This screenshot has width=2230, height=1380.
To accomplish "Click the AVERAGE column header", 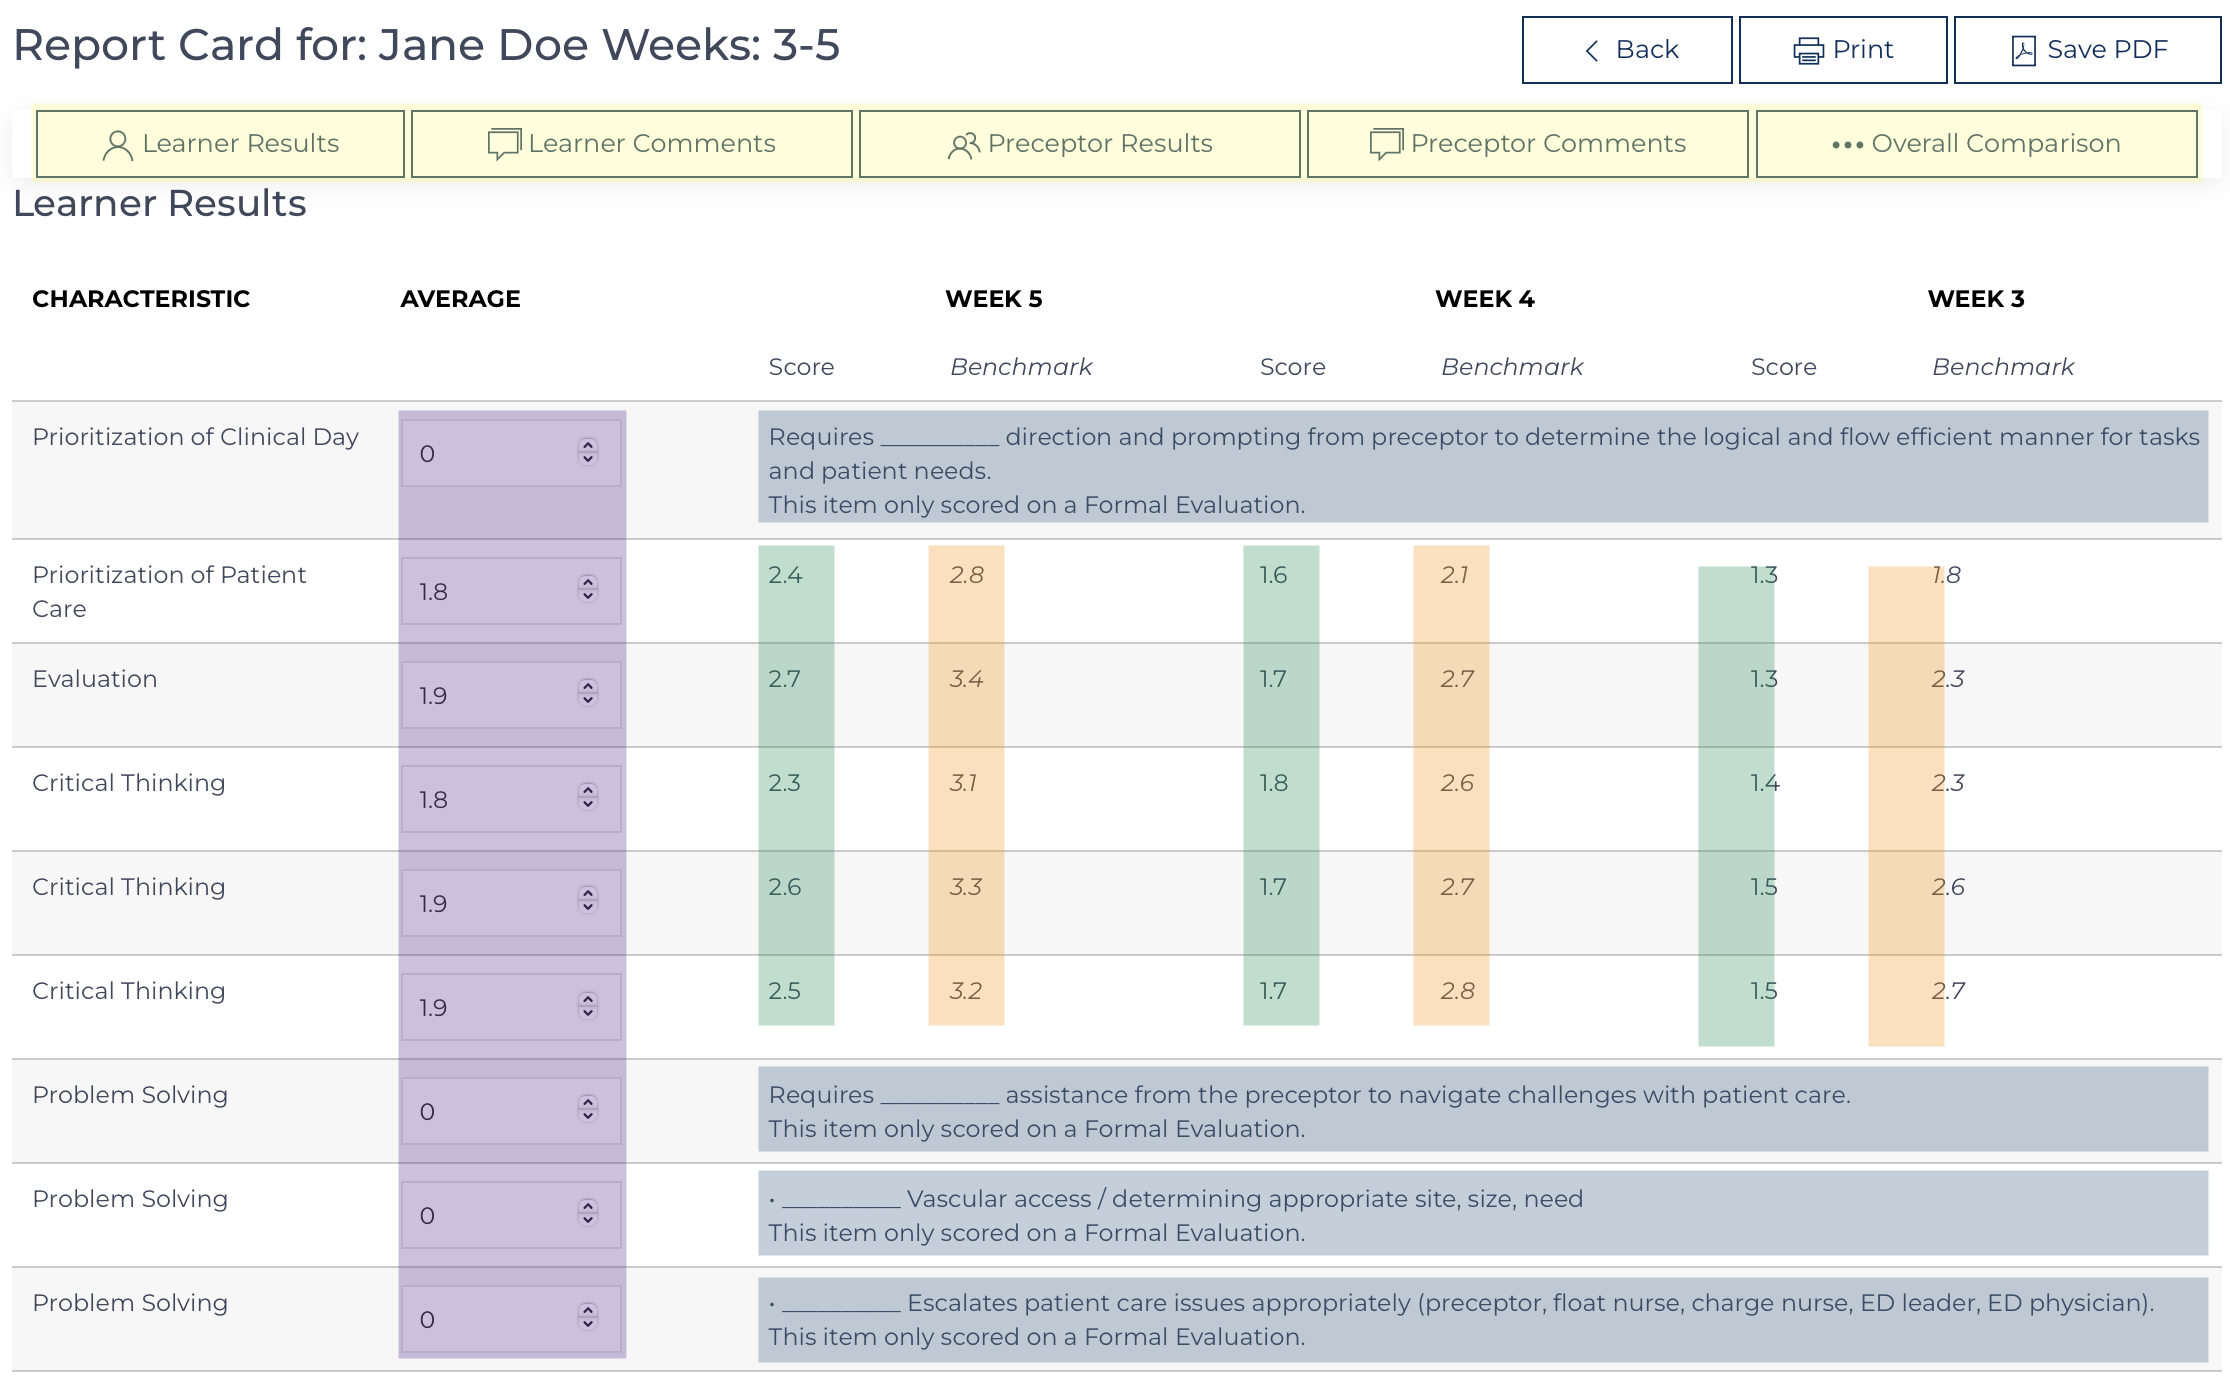I will (460, 299).
